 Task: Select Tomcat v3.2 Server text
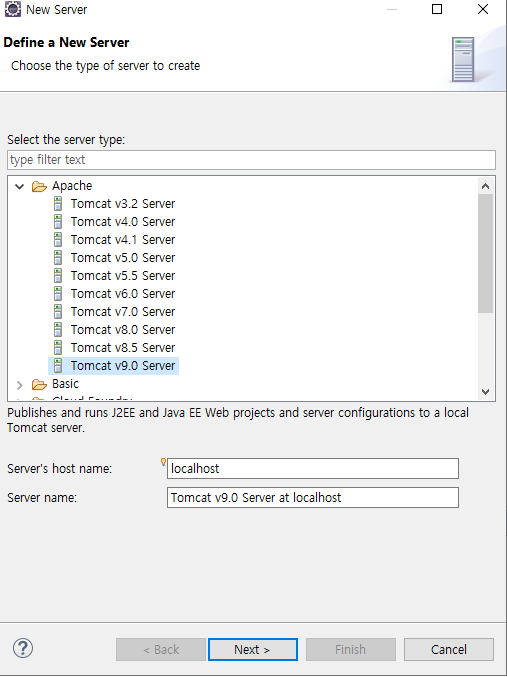tap(123, 203)
